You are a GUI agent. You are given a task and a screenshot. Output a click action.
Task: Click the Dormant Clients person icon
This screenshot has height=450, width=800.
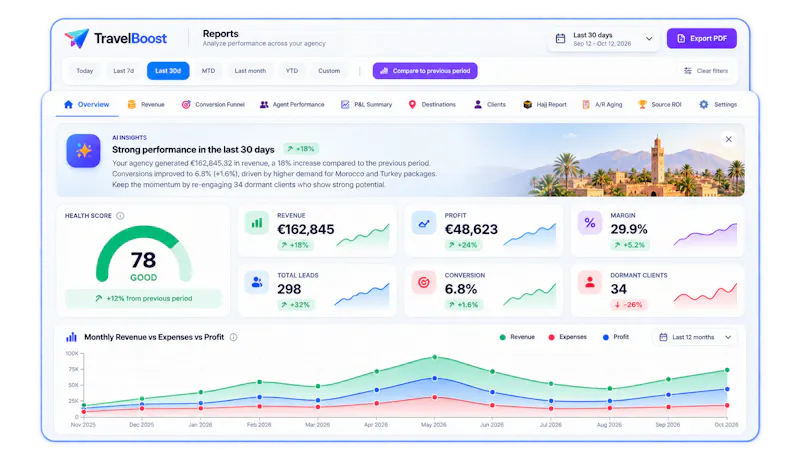[x=590, y=282]
